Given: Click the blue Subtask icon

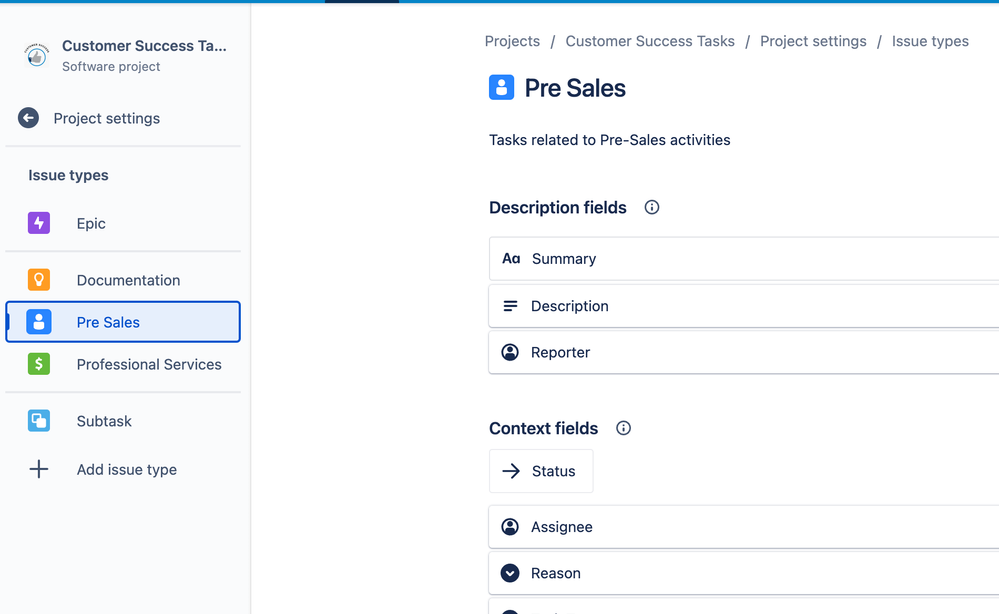Looking at the screenshot, I should pyautogui.click(x=39, y=420).
